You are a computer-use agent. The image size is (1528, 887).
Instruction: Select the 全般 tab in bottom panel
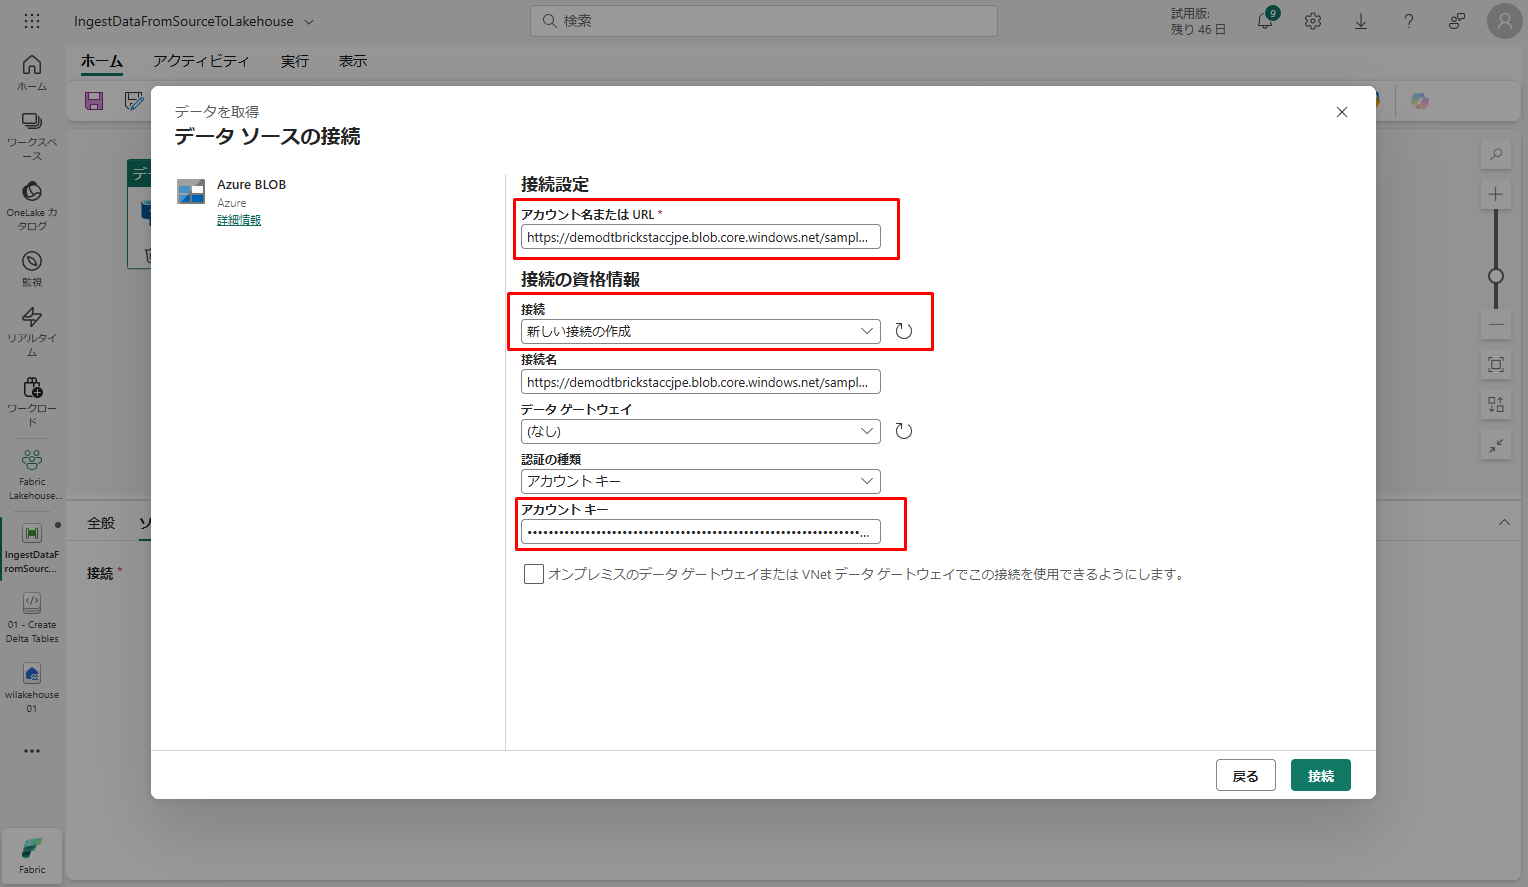[101, 523]
